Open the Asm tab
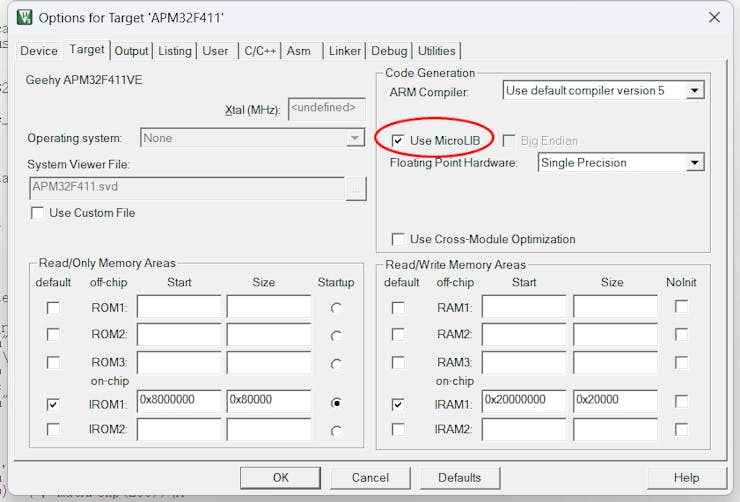The height and width of the screenshot is (502, 740). [299, 51]
